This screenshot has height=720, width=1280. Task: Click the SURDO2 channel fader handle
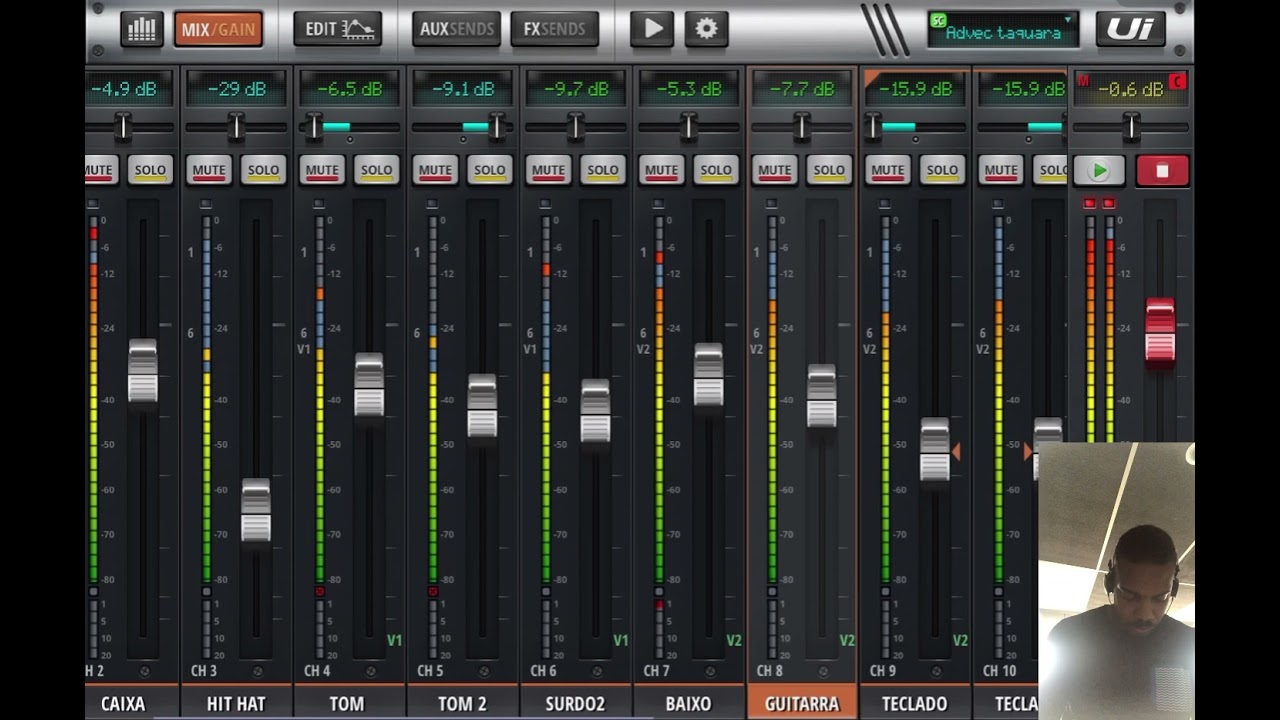point(595,411)
